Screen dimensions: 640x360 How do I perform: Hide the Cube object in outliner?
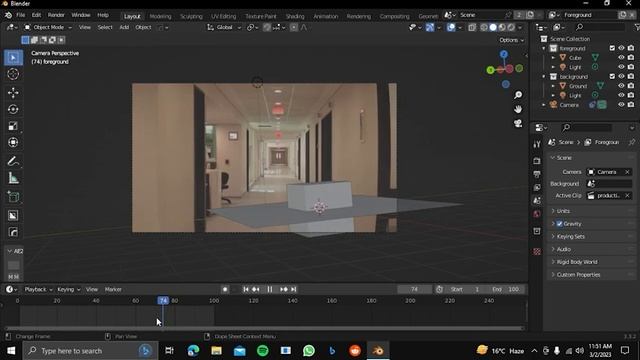tap(621, 58)
